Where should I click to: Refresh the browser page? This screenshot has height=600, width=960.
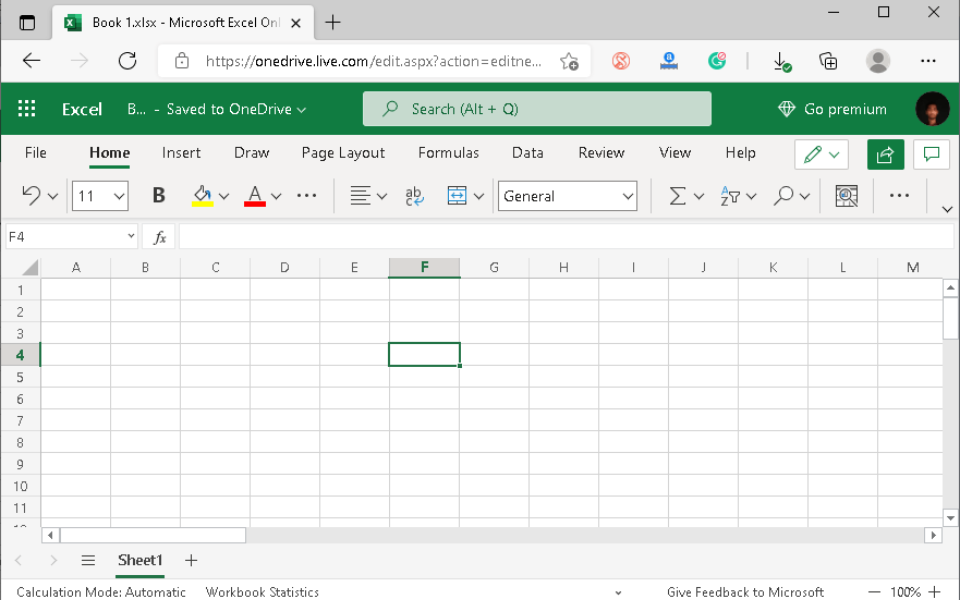[127, 61]
